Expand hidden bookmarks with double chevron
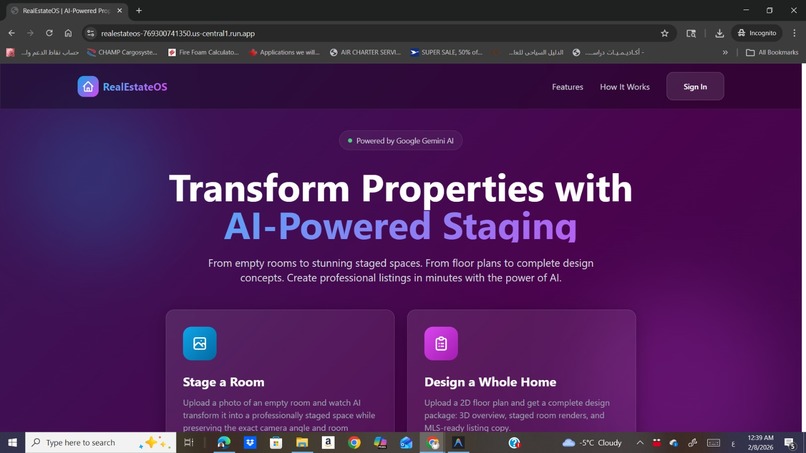Screen dimensions: 806x453 click(725, 52)
